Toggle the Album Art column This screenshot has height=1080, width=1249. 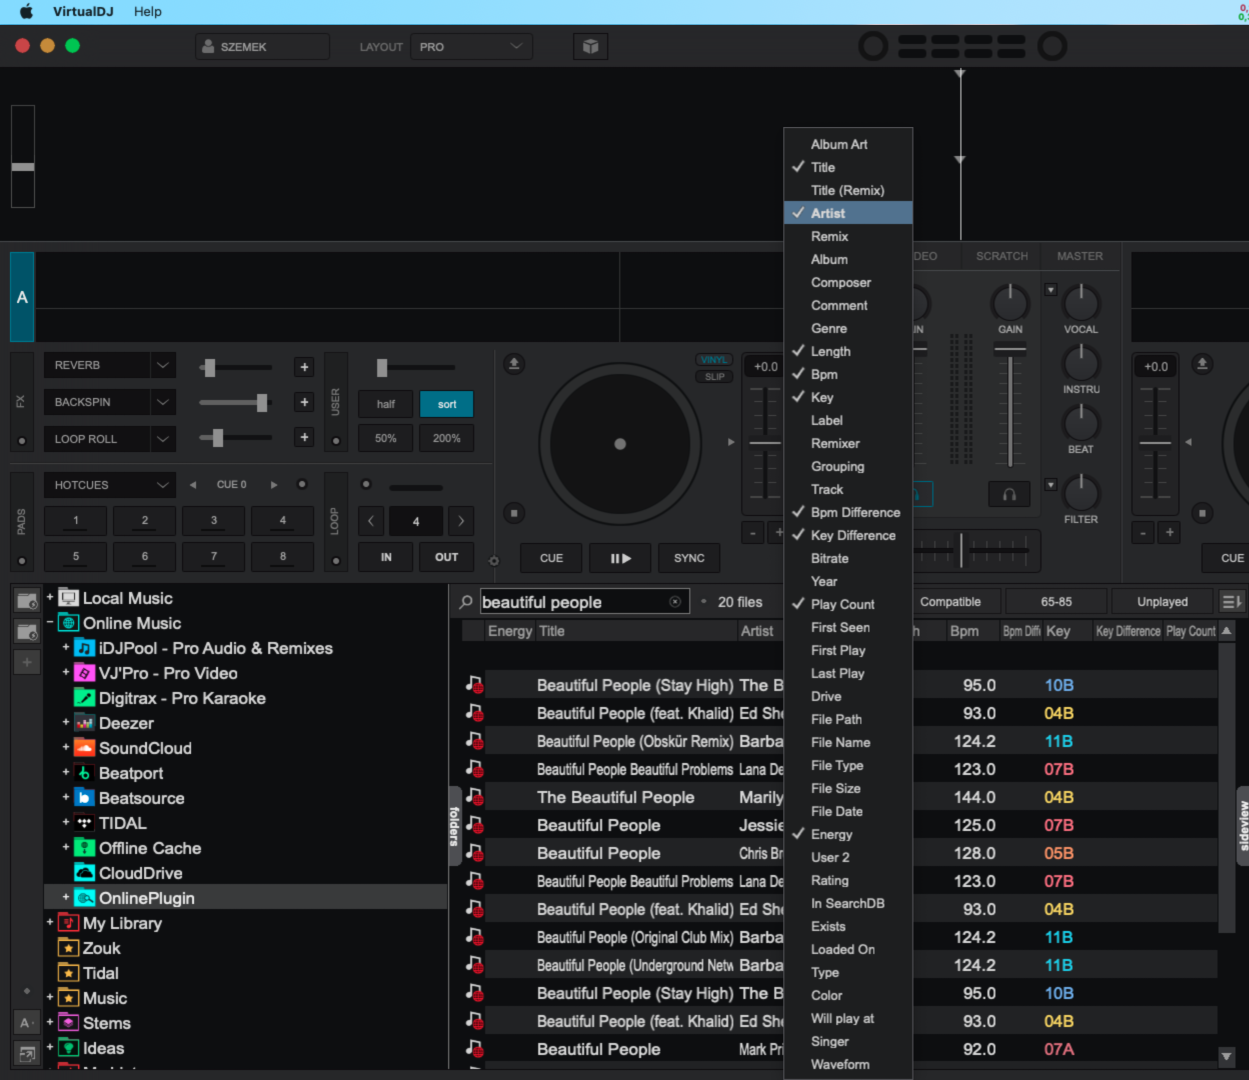[848, 144]
